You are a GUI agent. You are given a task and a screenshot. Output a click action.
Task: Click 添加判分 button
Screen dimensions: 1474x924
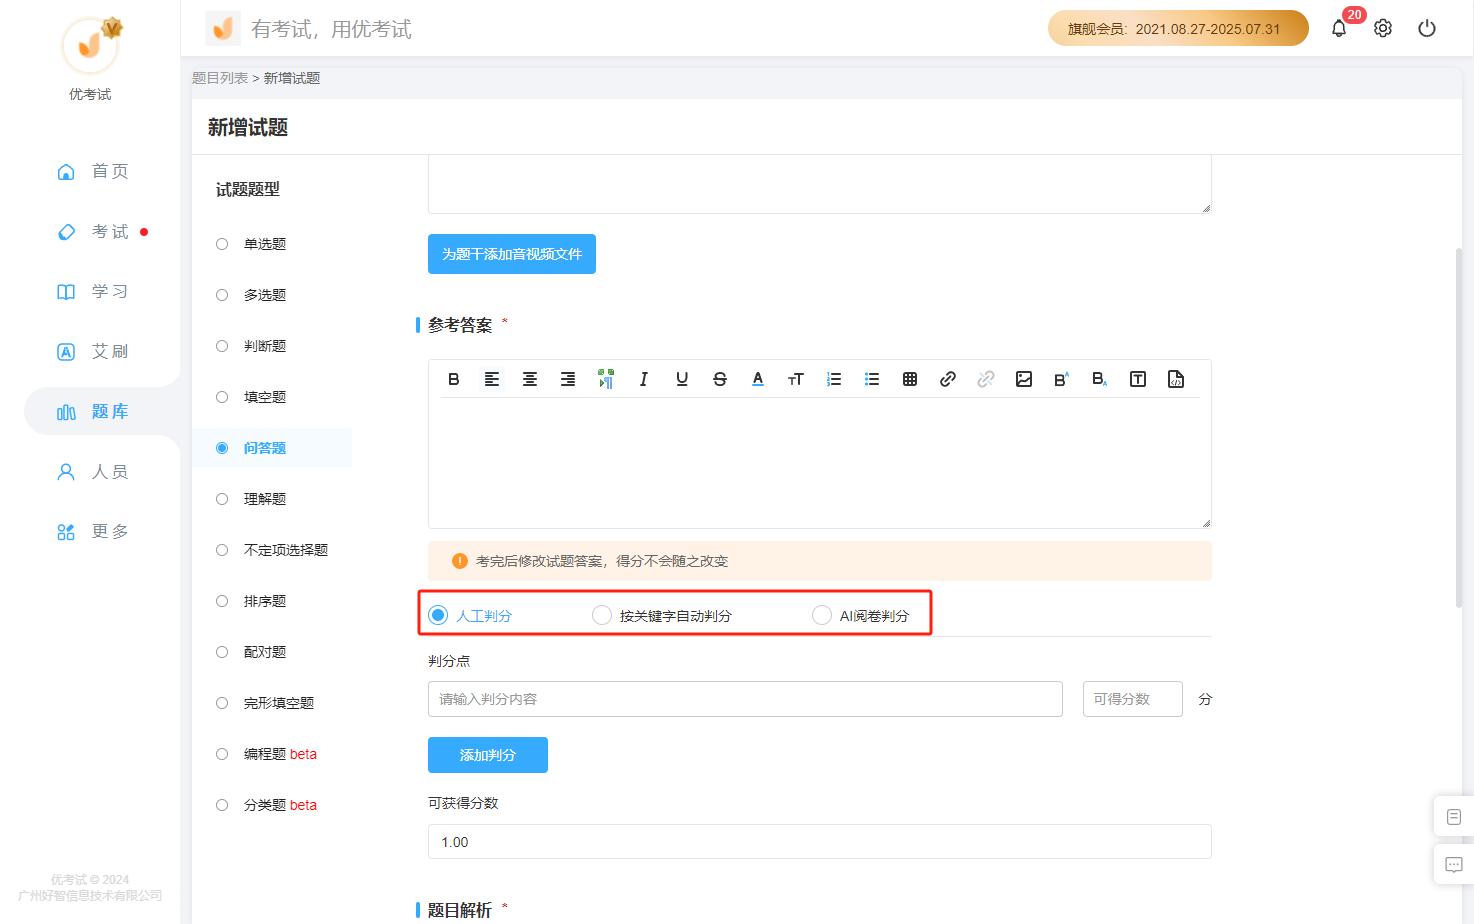tap(488, 755)
